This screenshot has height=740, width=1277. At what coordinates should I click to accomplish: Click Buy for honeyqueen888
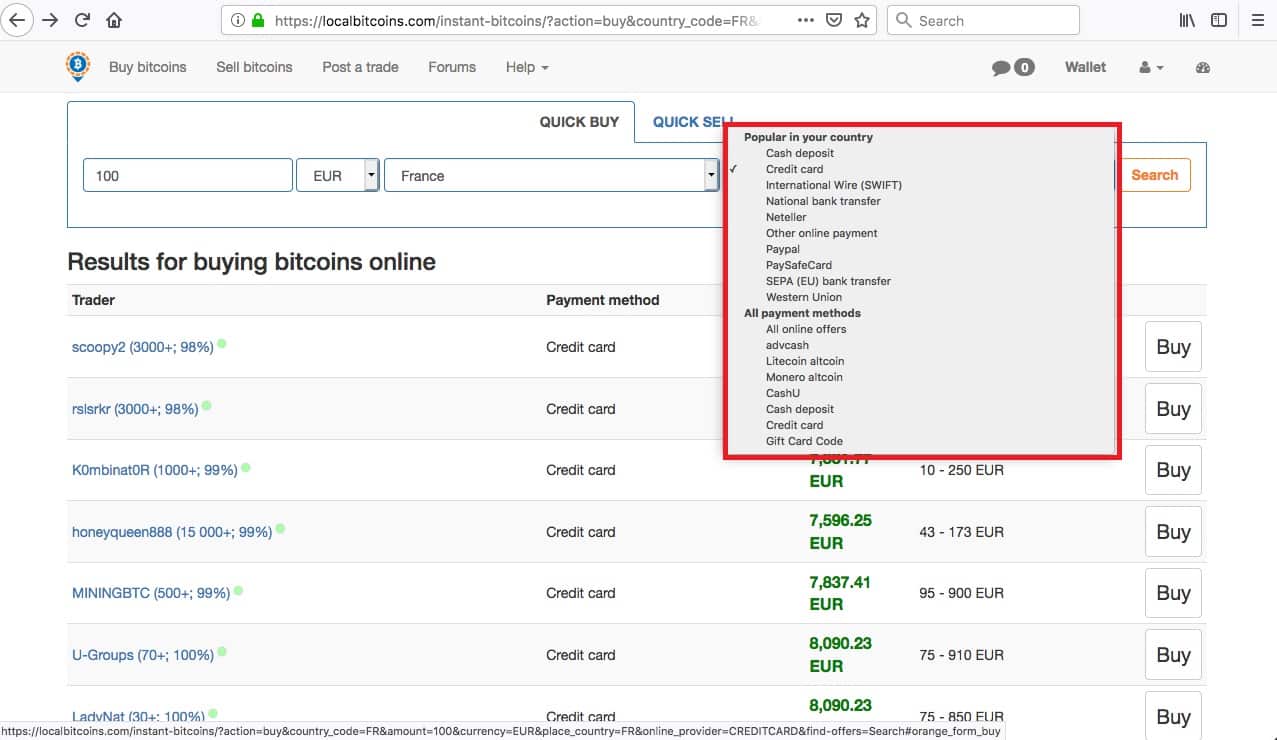tap(1173, 532)
